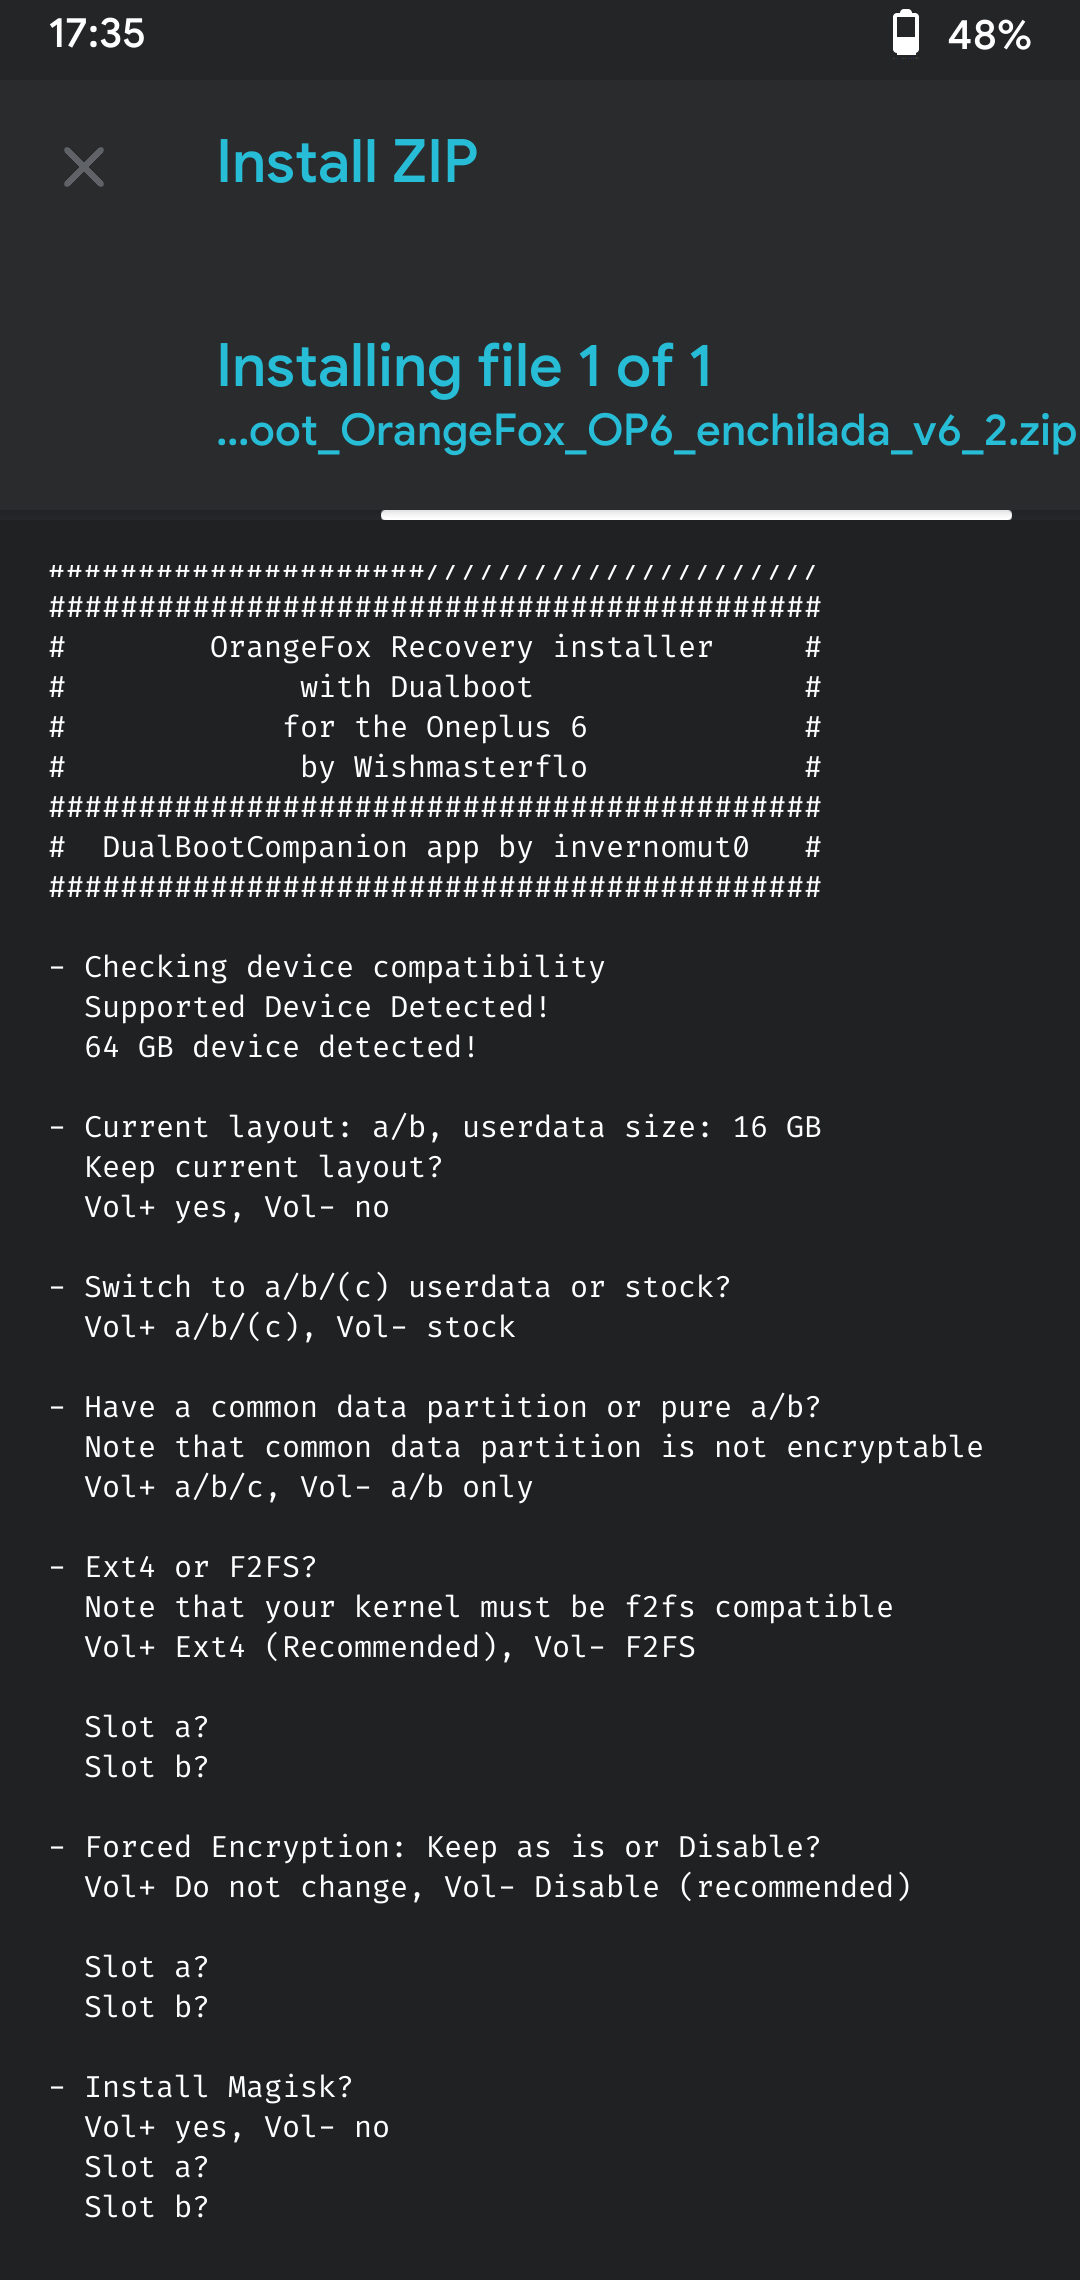Tap the 64 GB device detected line
This screenshot has height=2280, width=1080.
281,1047
